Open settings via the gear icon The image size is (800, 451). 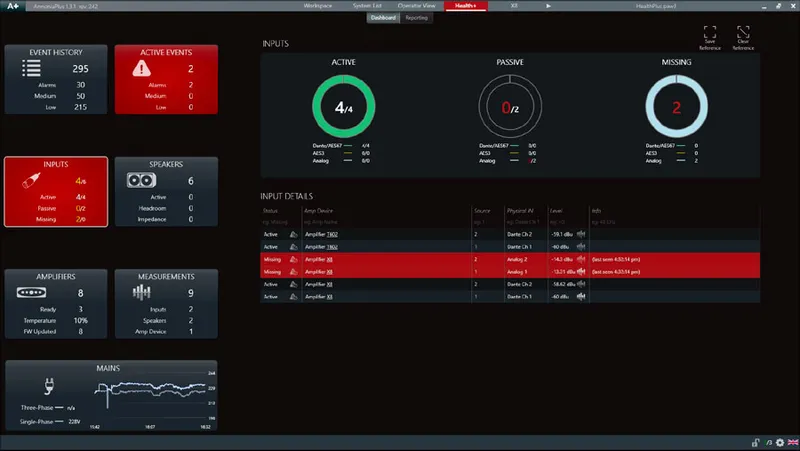pyautogui.click(x=780, y=442)
